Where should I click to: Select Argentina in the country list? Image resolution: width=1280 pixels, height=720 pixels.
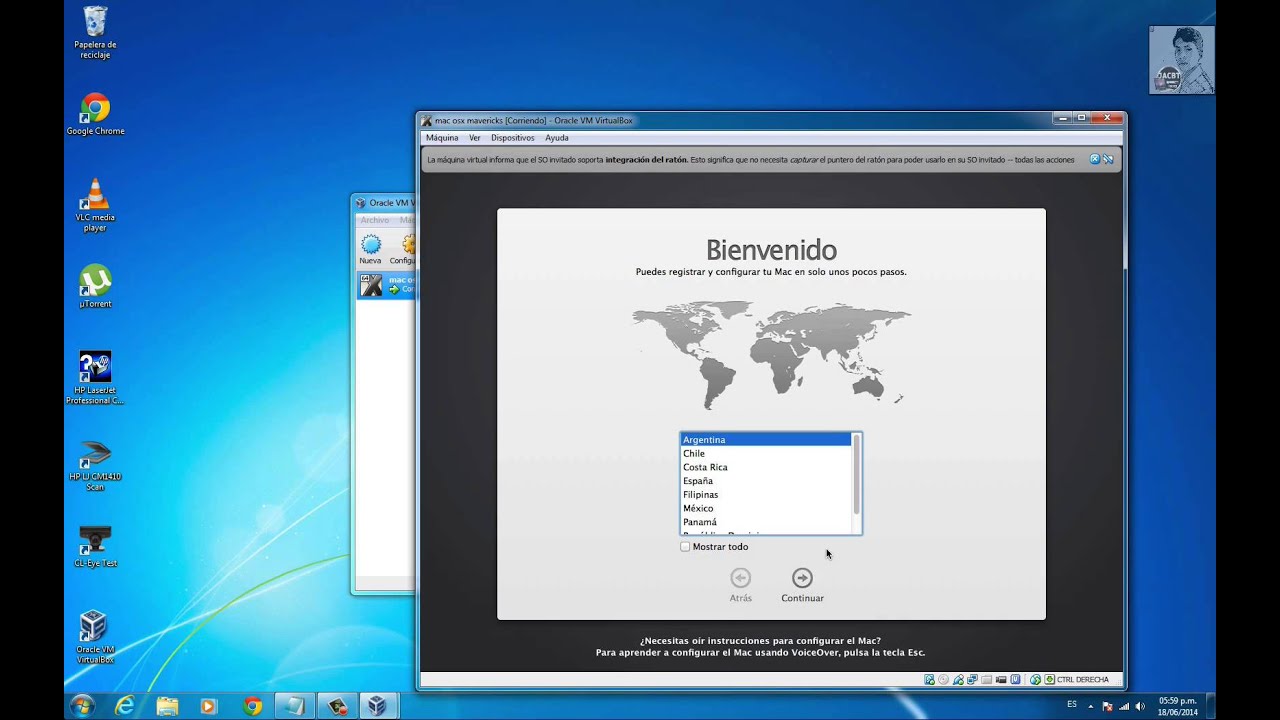pos(765,440)
